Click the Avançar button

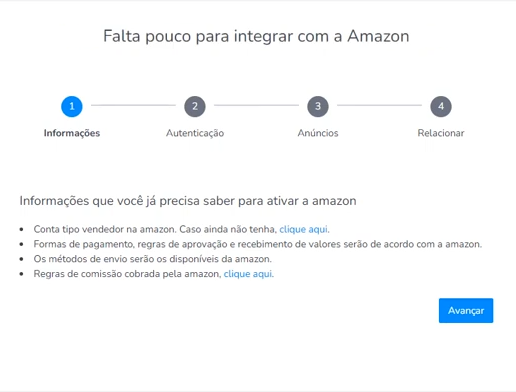point(466,310)
